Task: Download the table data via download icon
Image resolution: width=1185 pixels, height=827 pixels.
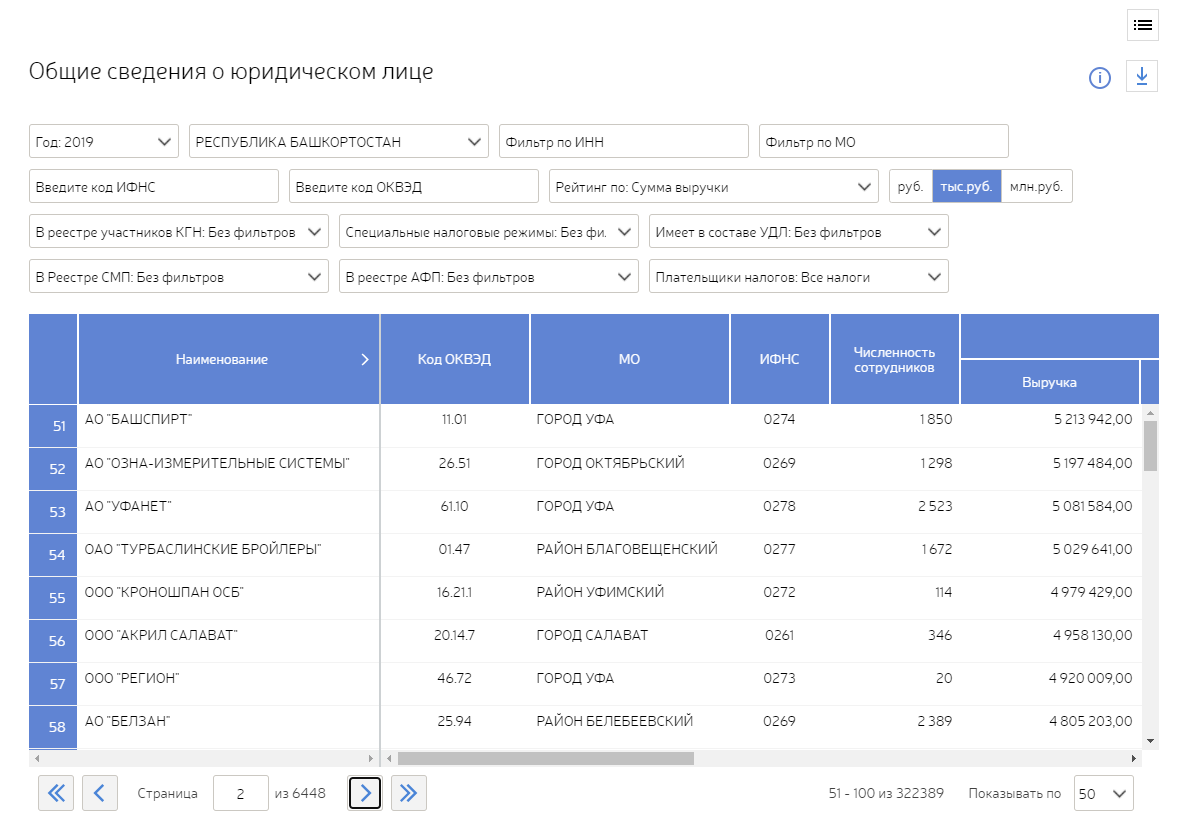Action: (1142, 77)
